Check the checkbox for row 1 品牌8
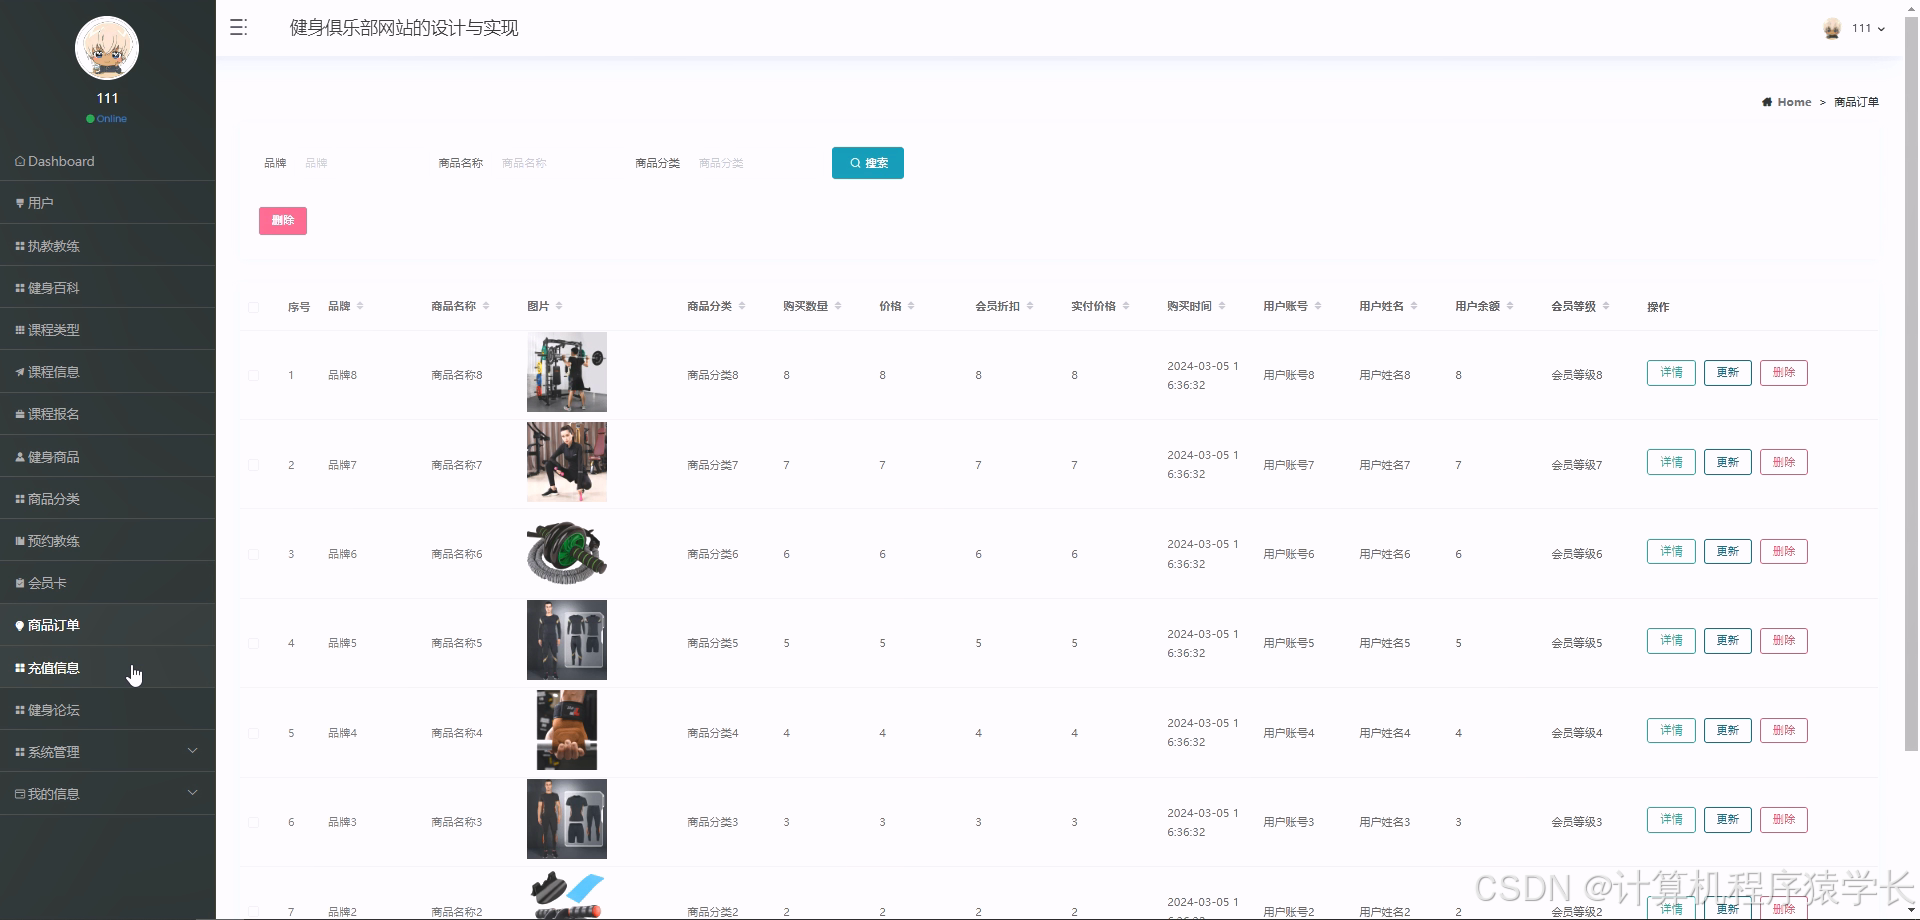The height and width of the screenshot is (920, 1920). click(254, 375)
